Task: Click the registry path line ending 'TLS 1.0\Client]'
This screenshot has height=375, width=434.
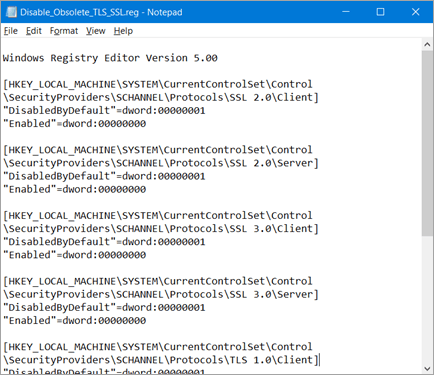Action: point(161,360)
